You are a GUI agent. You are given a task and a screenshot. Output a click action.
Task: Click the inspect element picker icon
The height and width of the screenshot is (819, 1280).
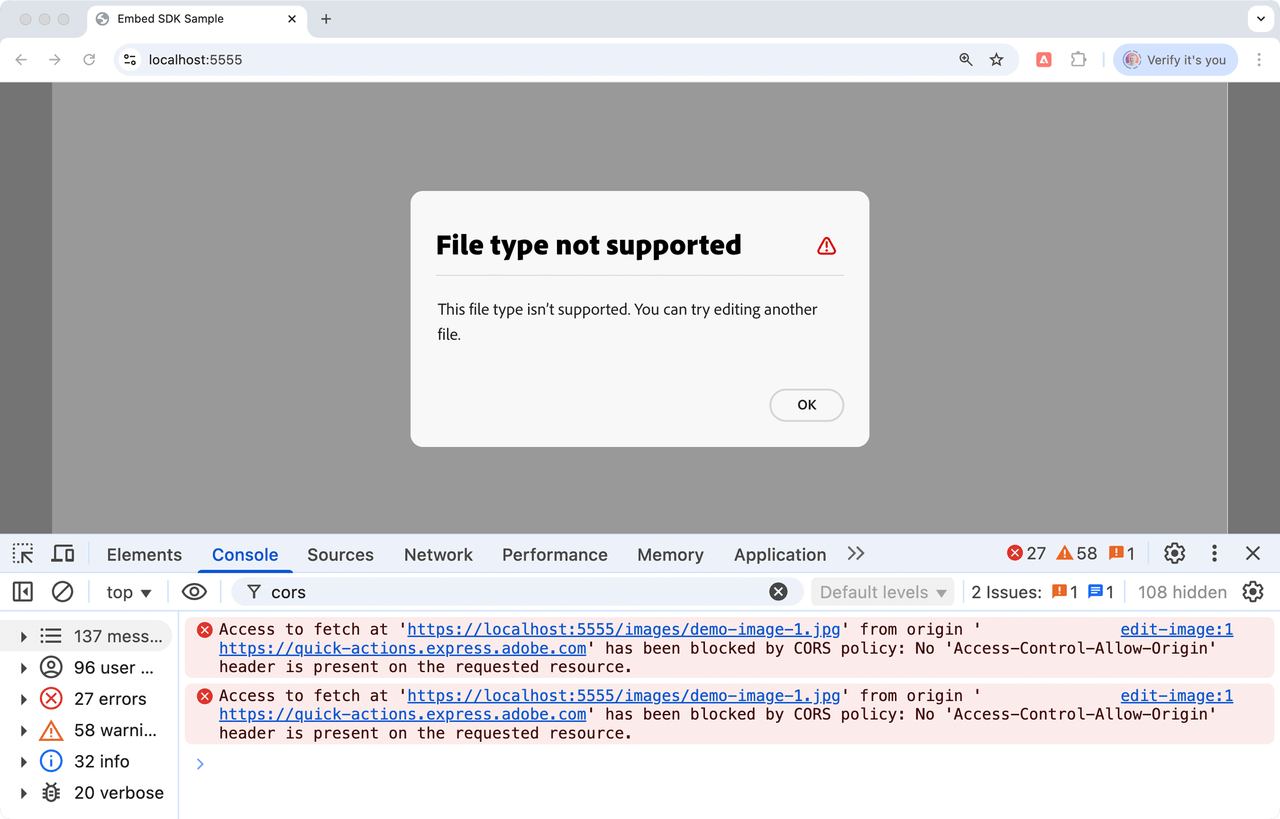23,554
